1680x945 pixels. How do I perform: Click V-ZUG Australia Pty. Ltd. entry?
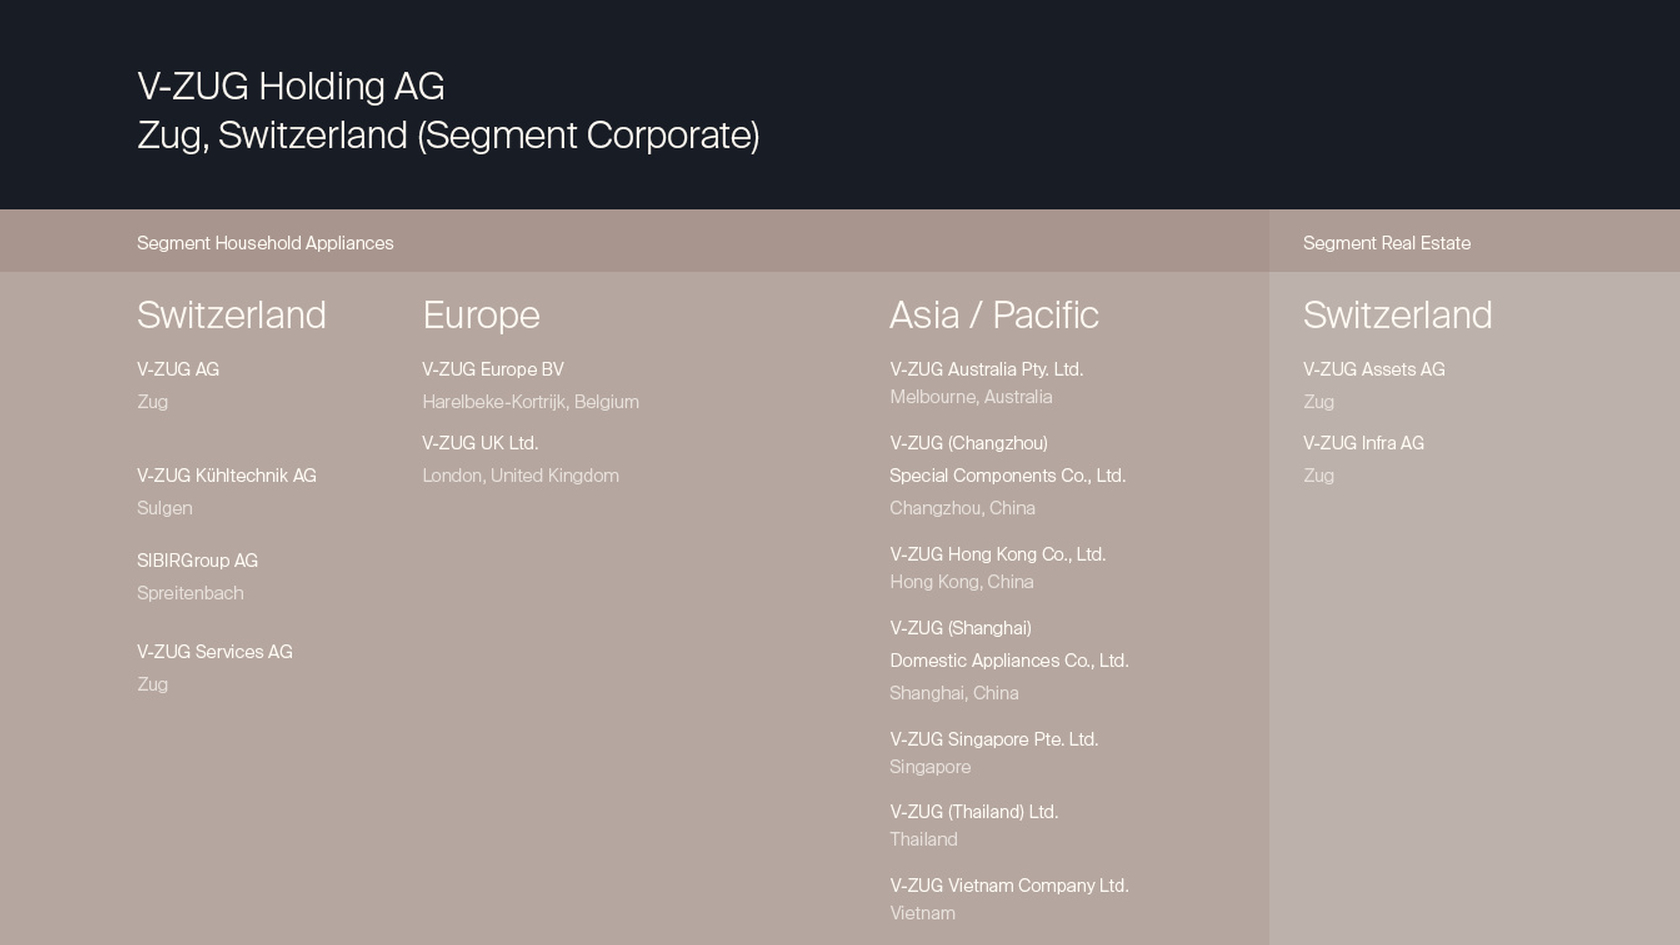click(x=986, y=369)
